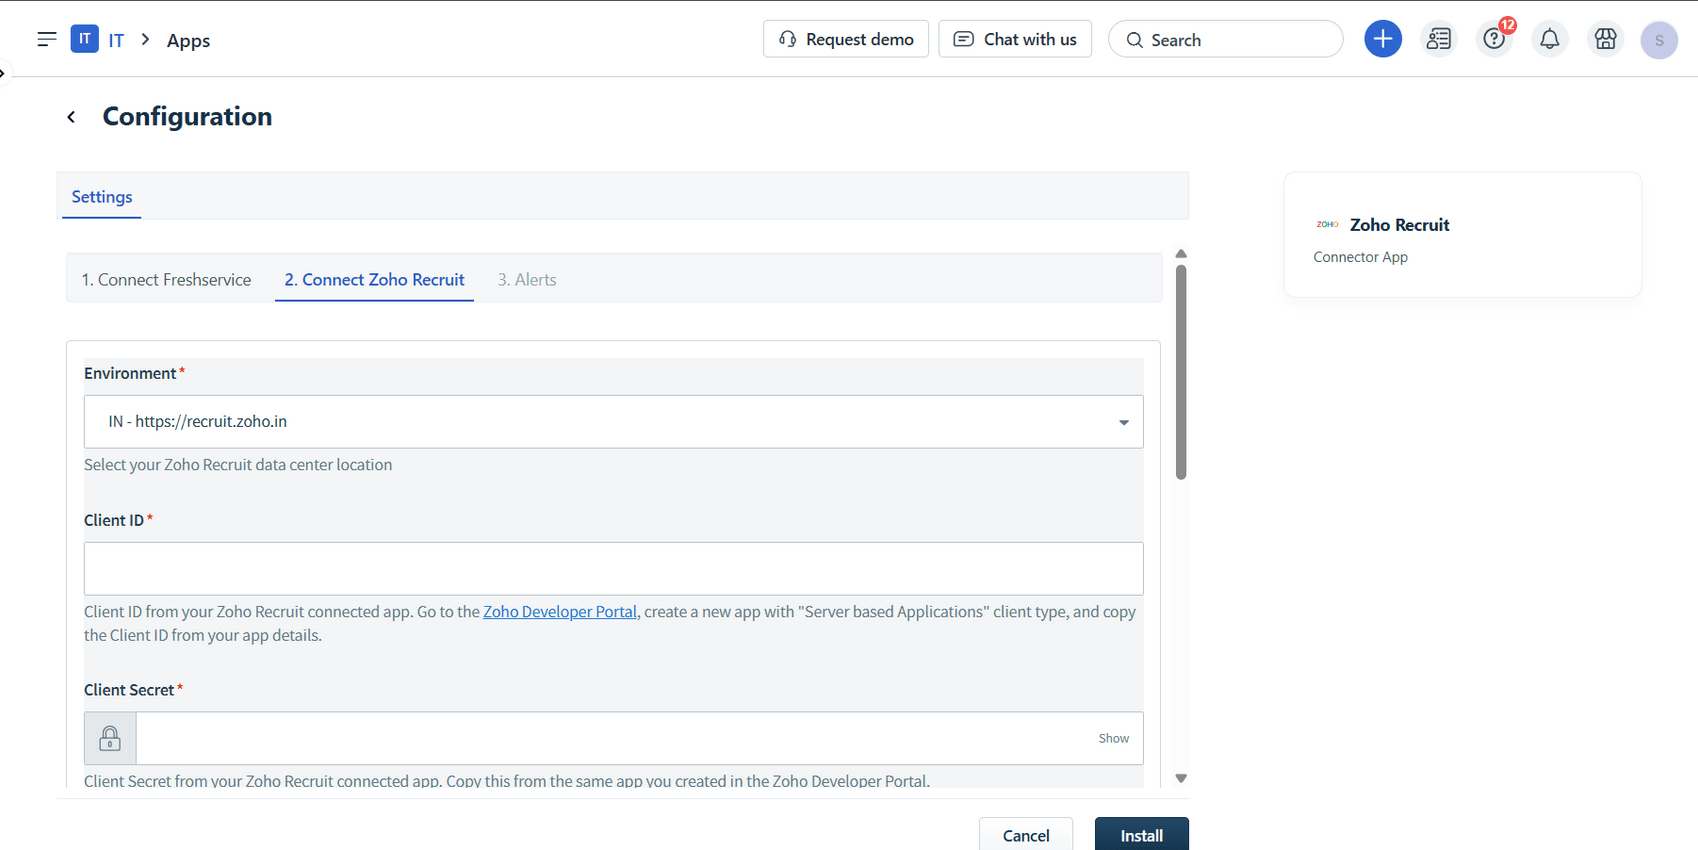Open the user profile avatar
This screenshot has height=850, width=1698.
coord(1658,40)
